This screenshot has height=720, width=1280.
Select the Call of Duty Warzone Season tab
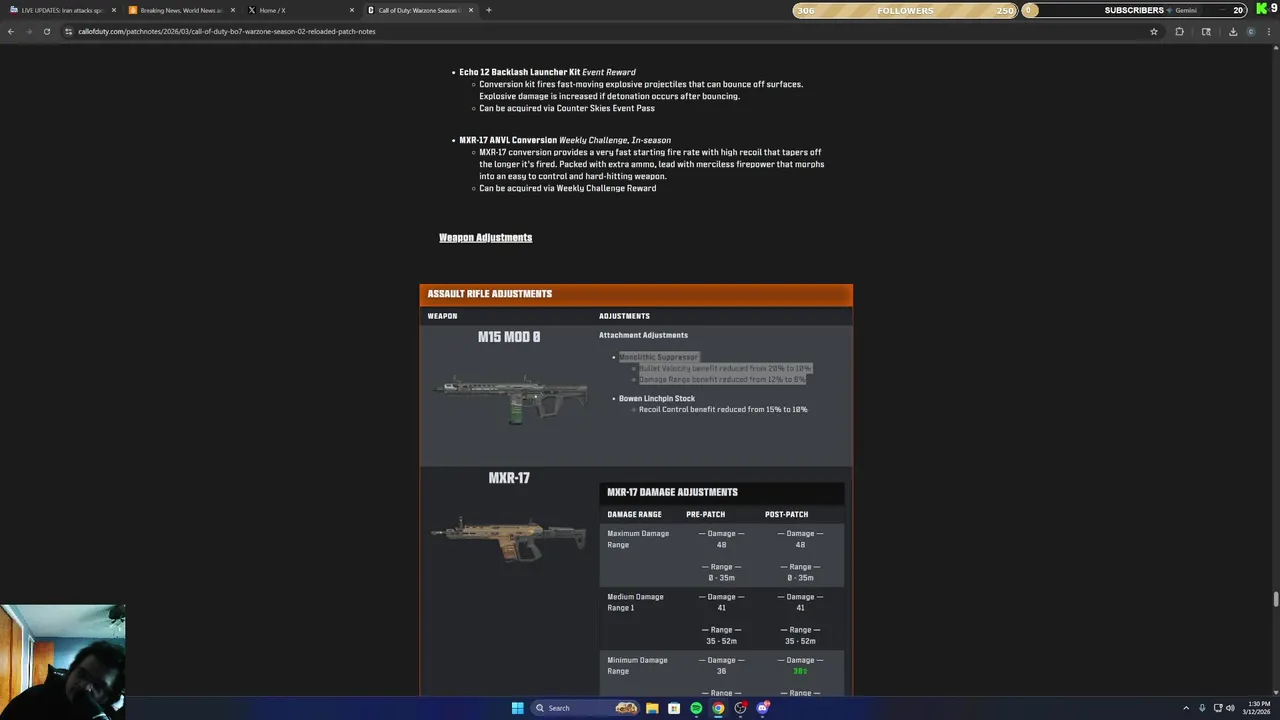(x=418, y=10)
